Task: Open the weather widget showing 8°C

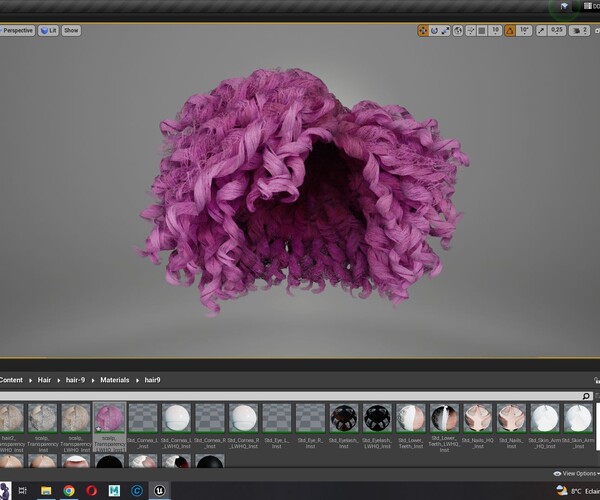Action: click(x=577, y=491)
